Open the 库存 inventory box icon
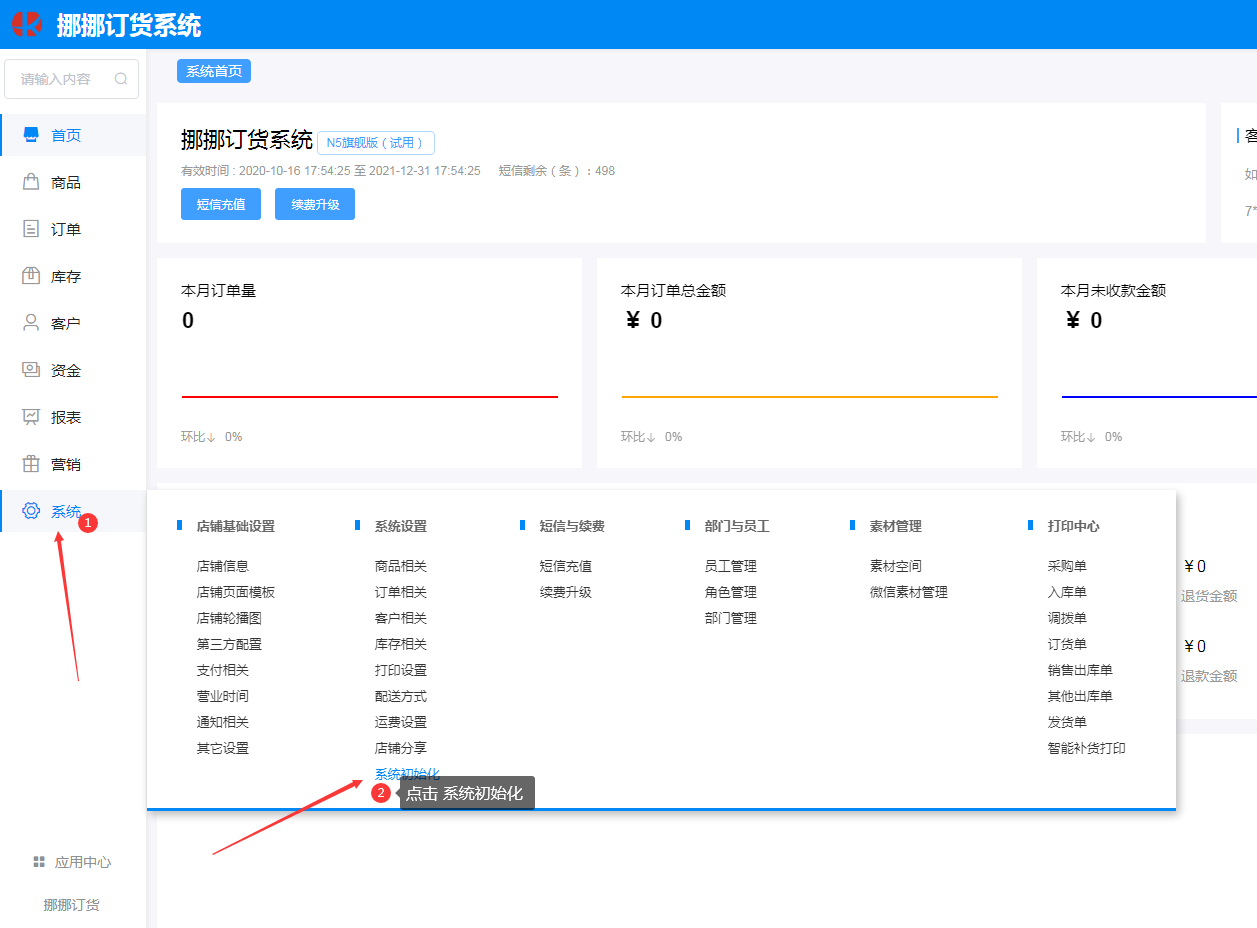The image size is (1257, 928). click(31, 276)
